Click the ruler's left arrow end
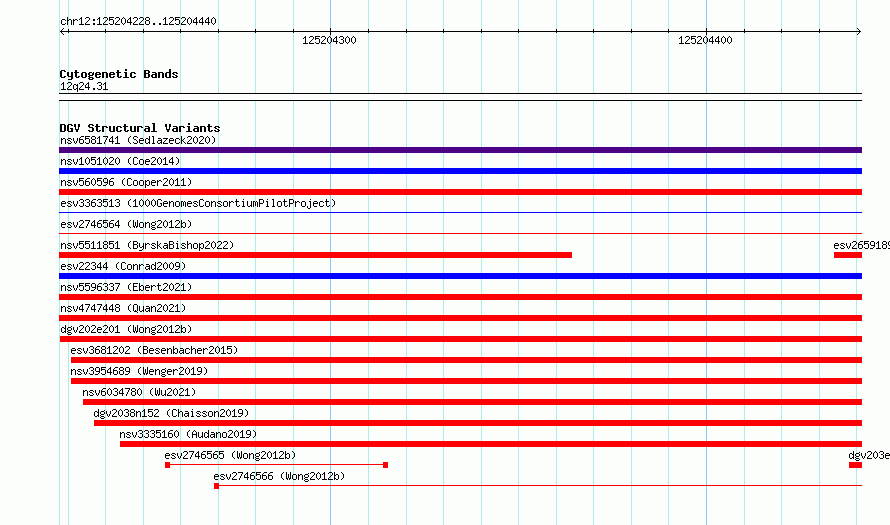This screenshot has width=890, height=525. 62,32
